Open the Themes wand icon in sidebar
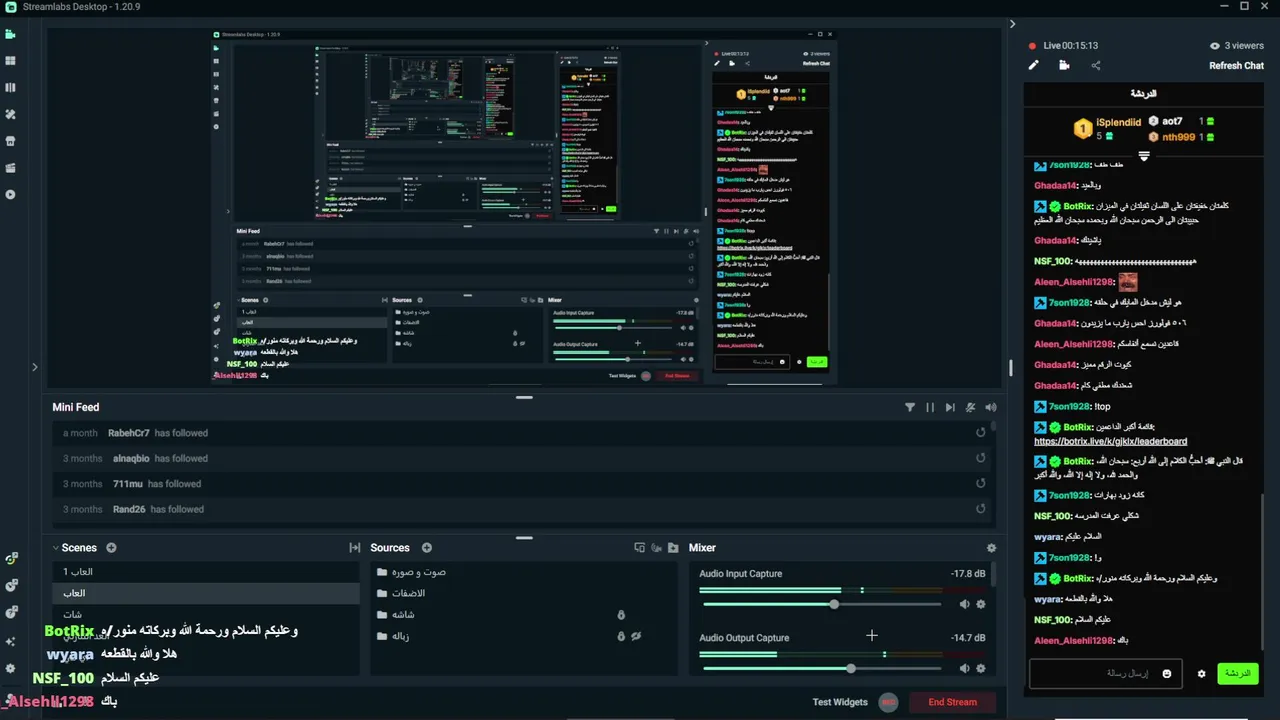The width and height of the screenshot is (1280, 720). pos(11,114)
